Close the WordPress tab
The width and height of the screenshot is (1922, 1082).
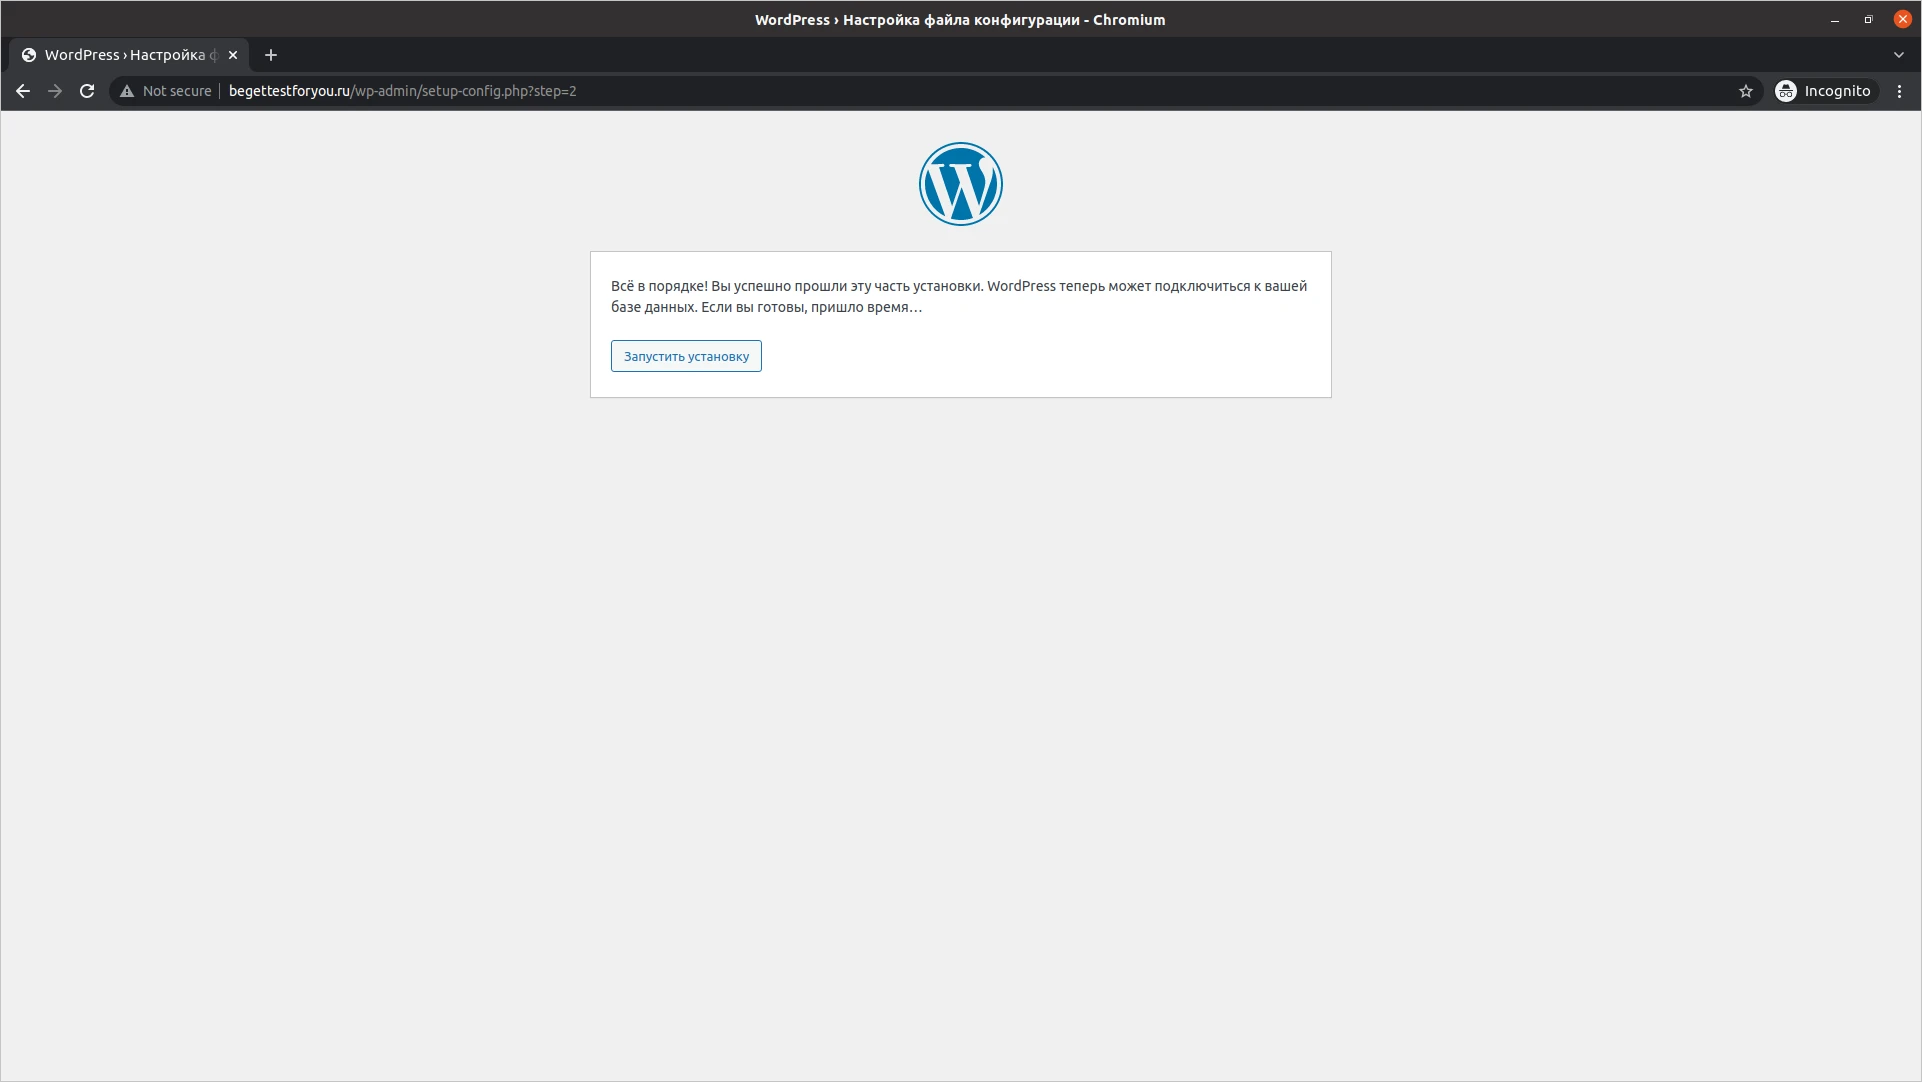[233, 55]
